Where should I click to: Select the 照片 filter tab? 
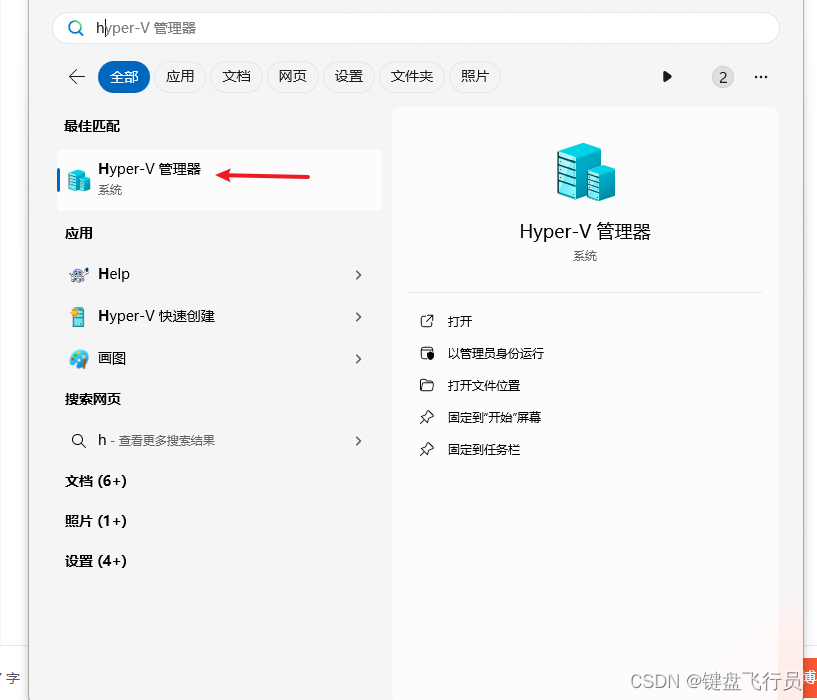tap(475, 77)
